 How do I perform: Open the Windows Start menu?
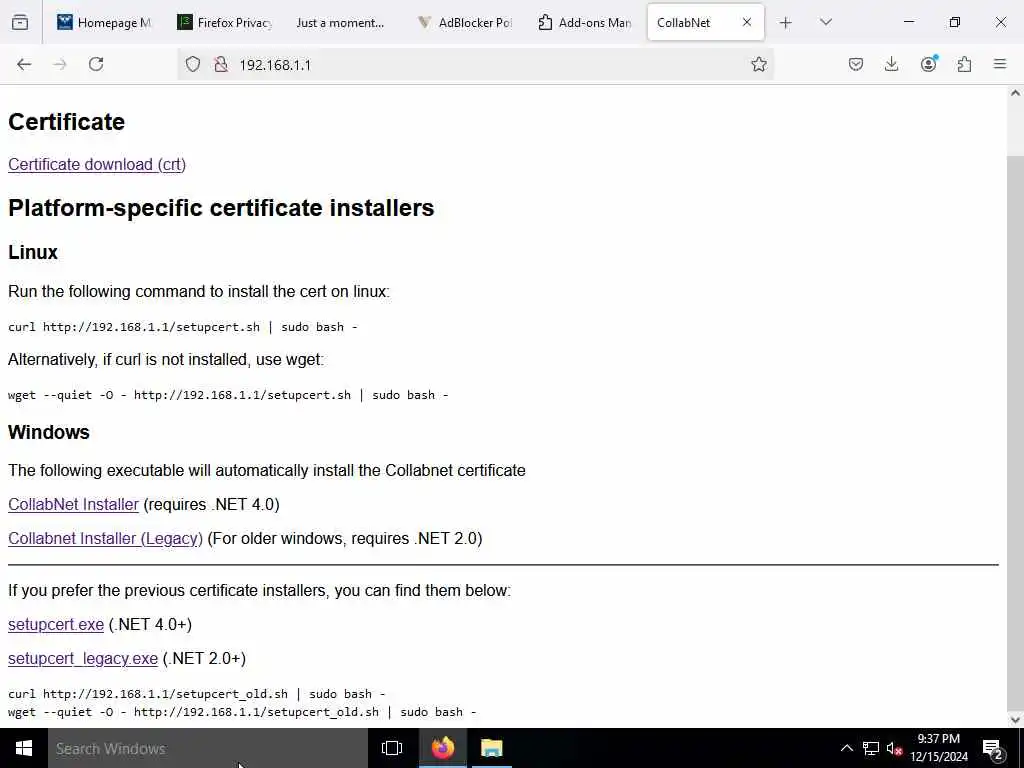tap(24, 748)
